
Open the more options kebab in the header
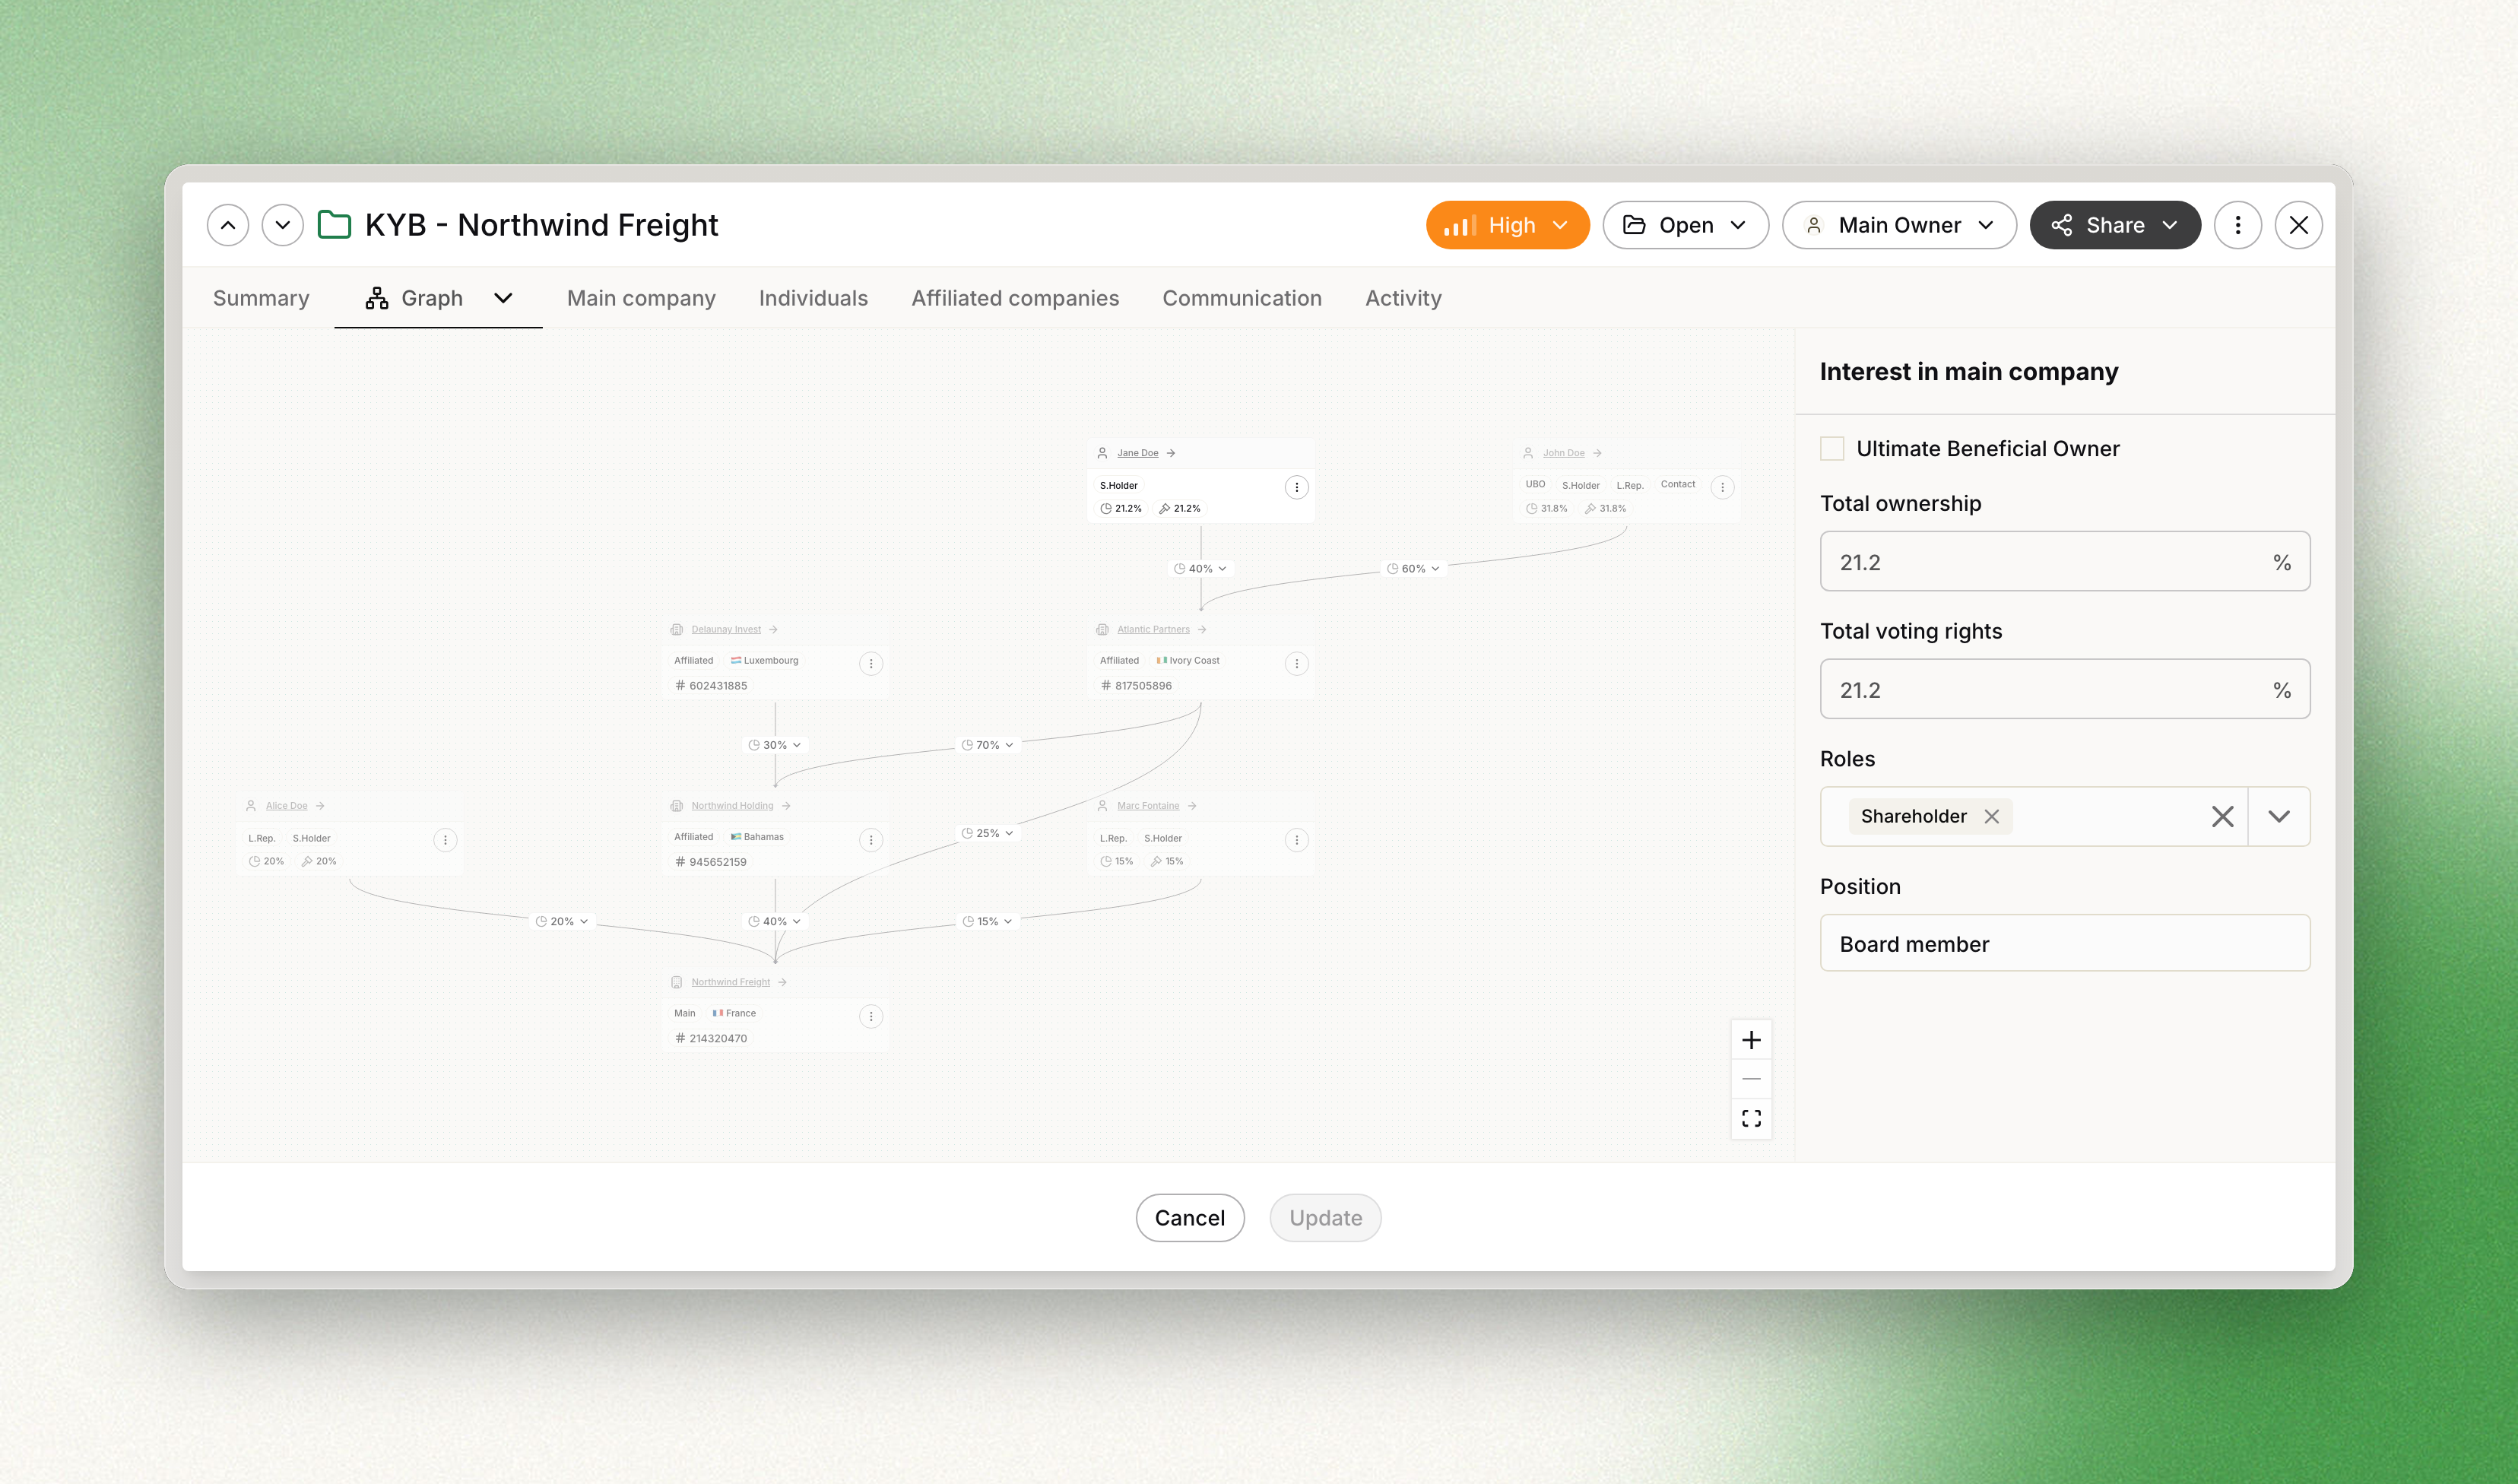(2238, 225)
